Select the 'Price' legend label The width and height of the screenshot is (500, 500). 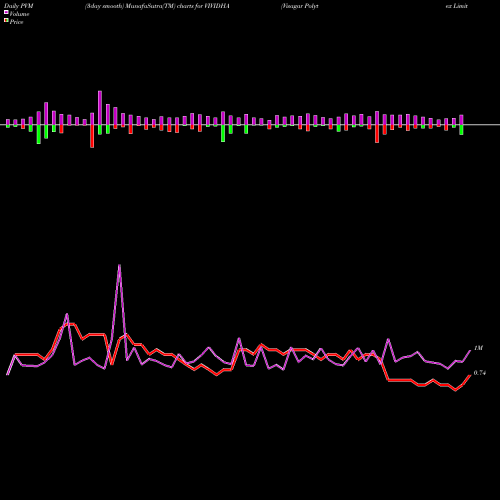tap(16, 22)
